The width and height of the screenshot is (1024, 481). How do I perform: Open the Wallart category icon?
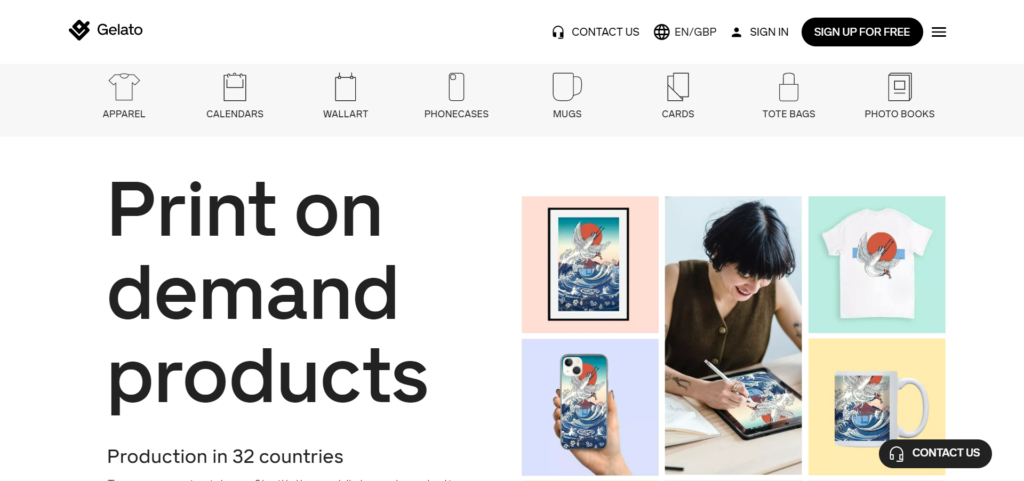(x=345, y=87)
